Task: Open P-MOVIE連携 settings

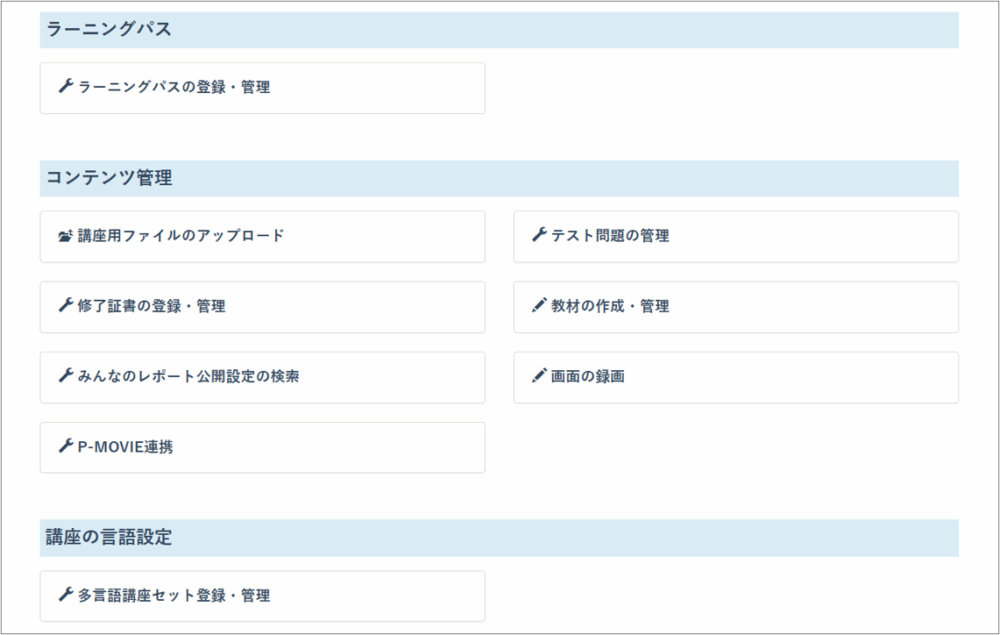Action: coord(263,448)
